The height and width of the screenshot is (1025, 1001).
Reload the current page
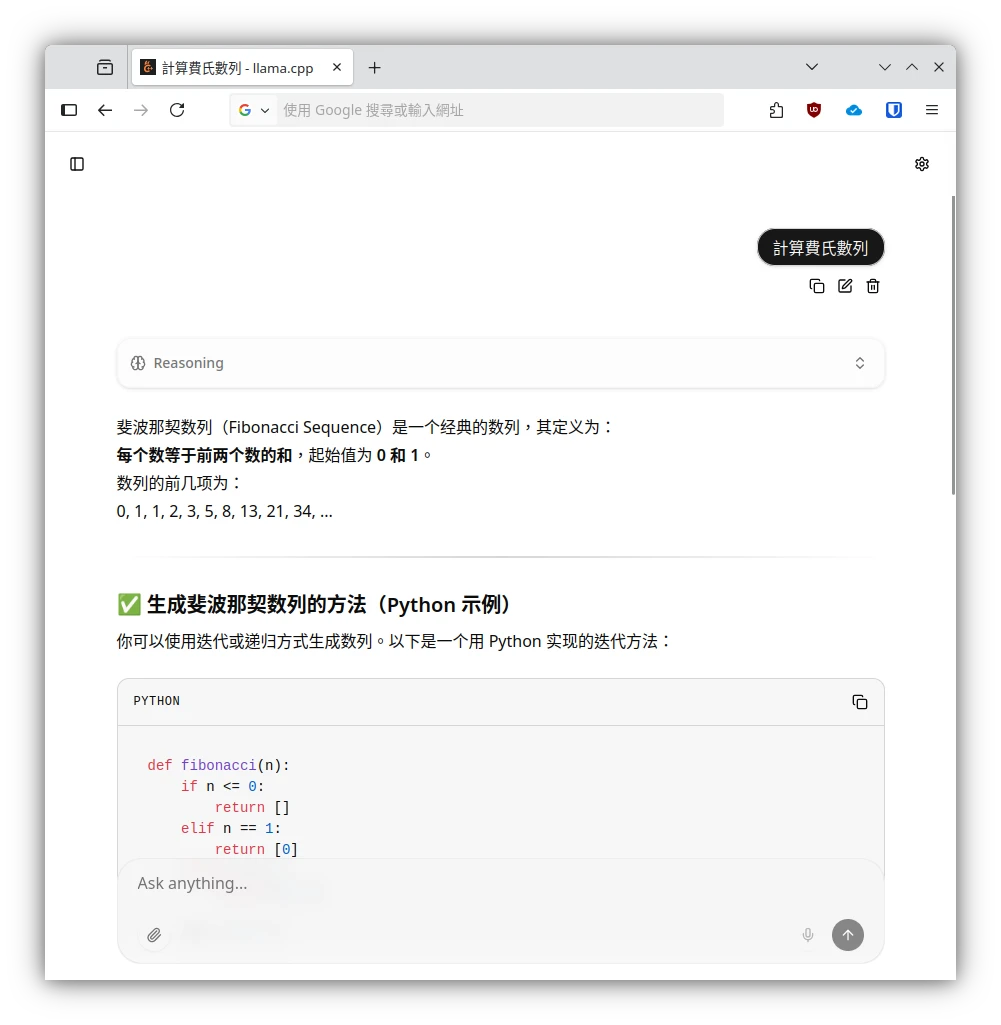pos(177,110)
